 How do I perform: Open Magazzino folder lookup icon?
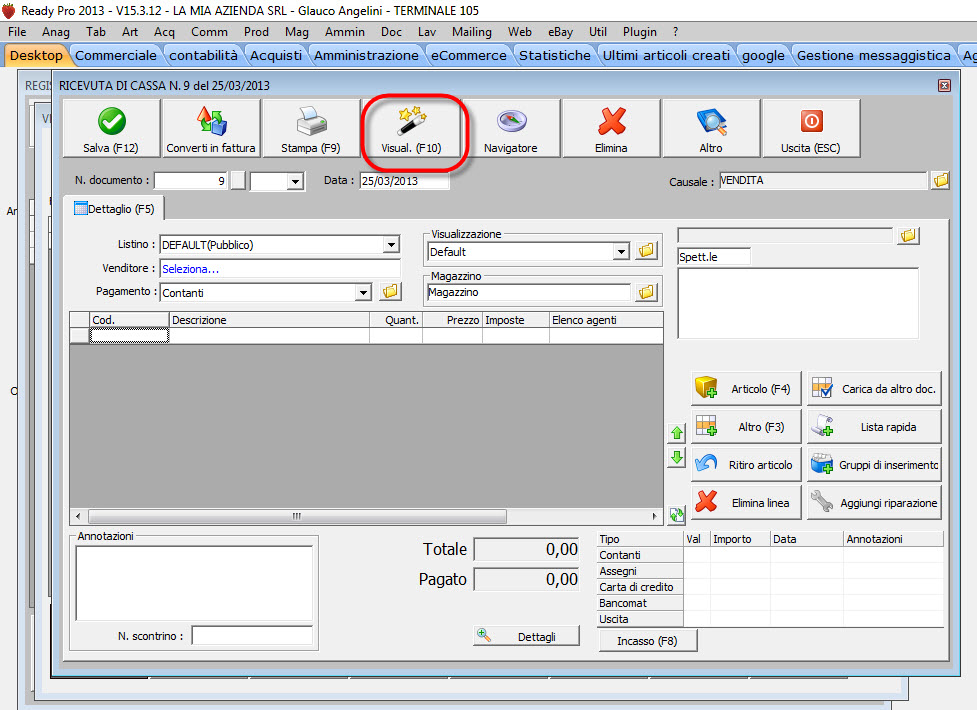(647, 292)
